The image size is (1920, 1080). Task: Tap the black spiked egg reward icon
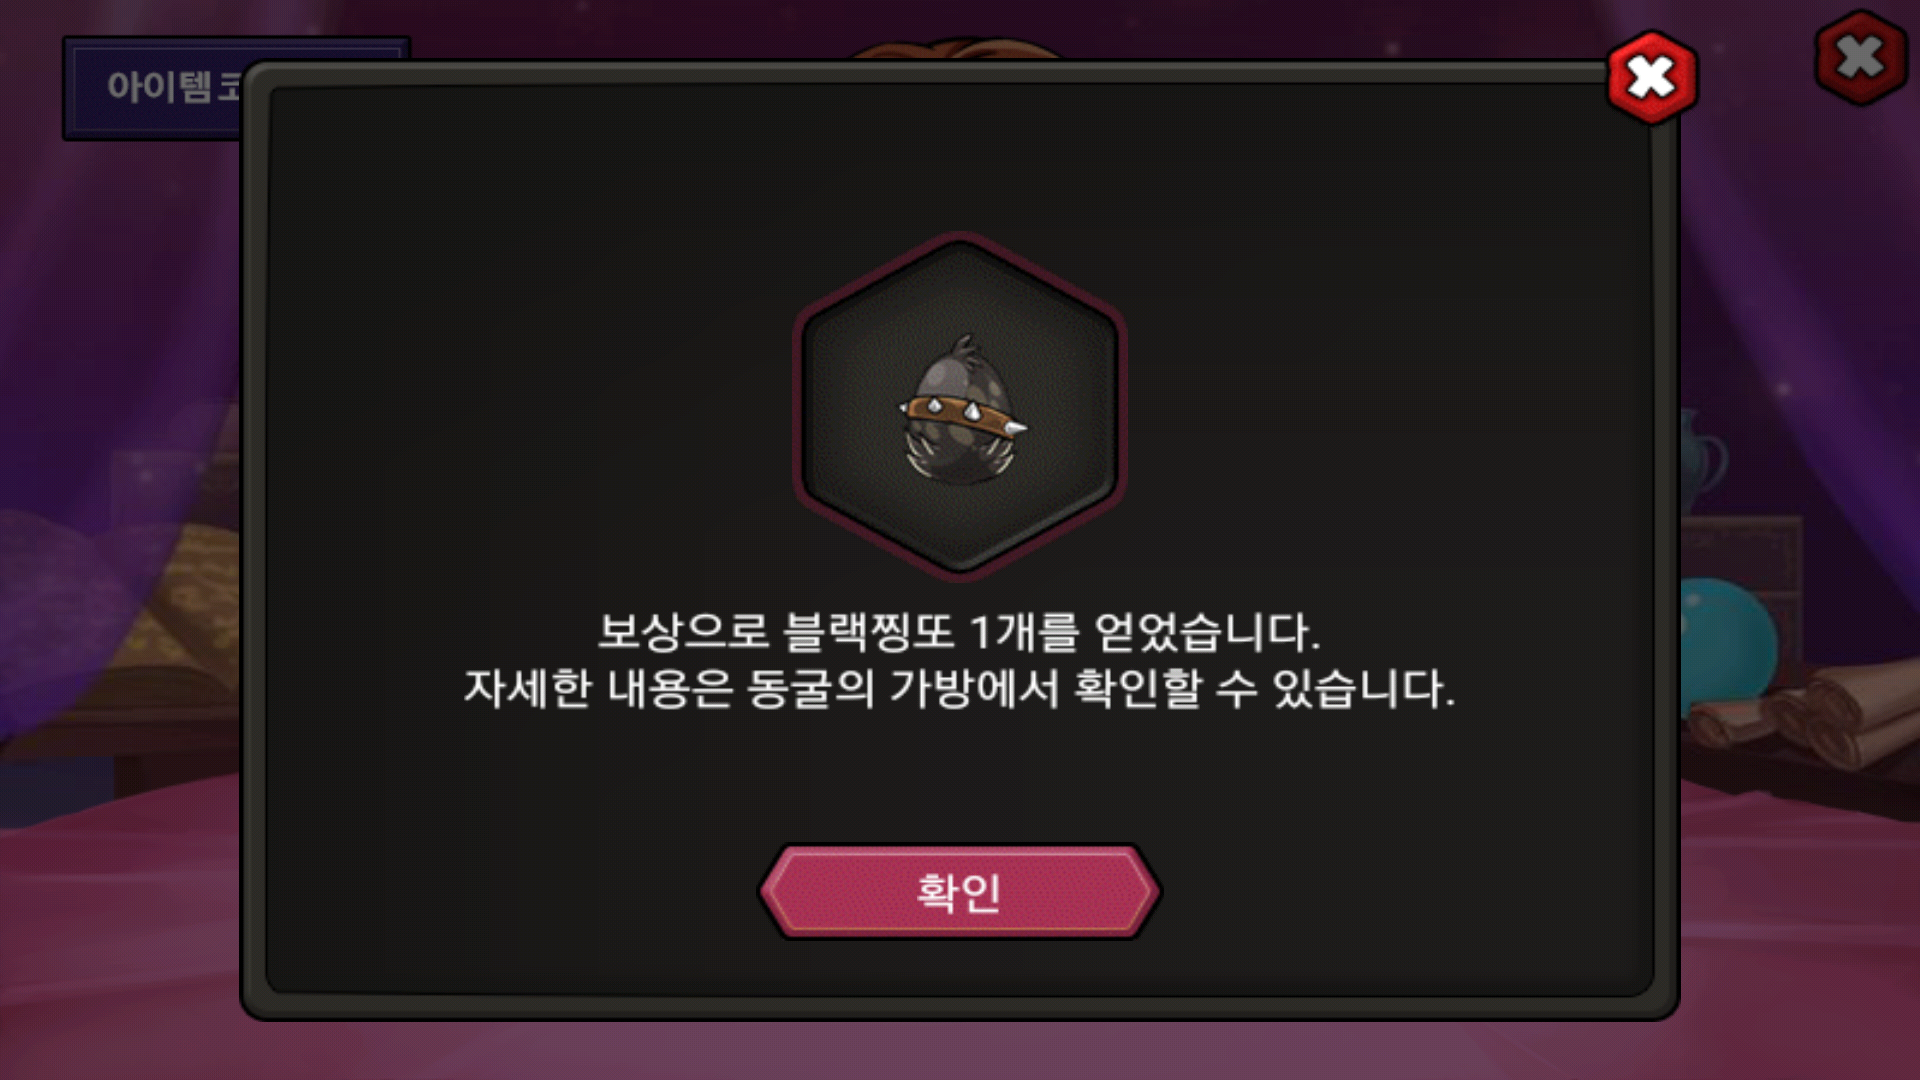(x=961, y=412)
